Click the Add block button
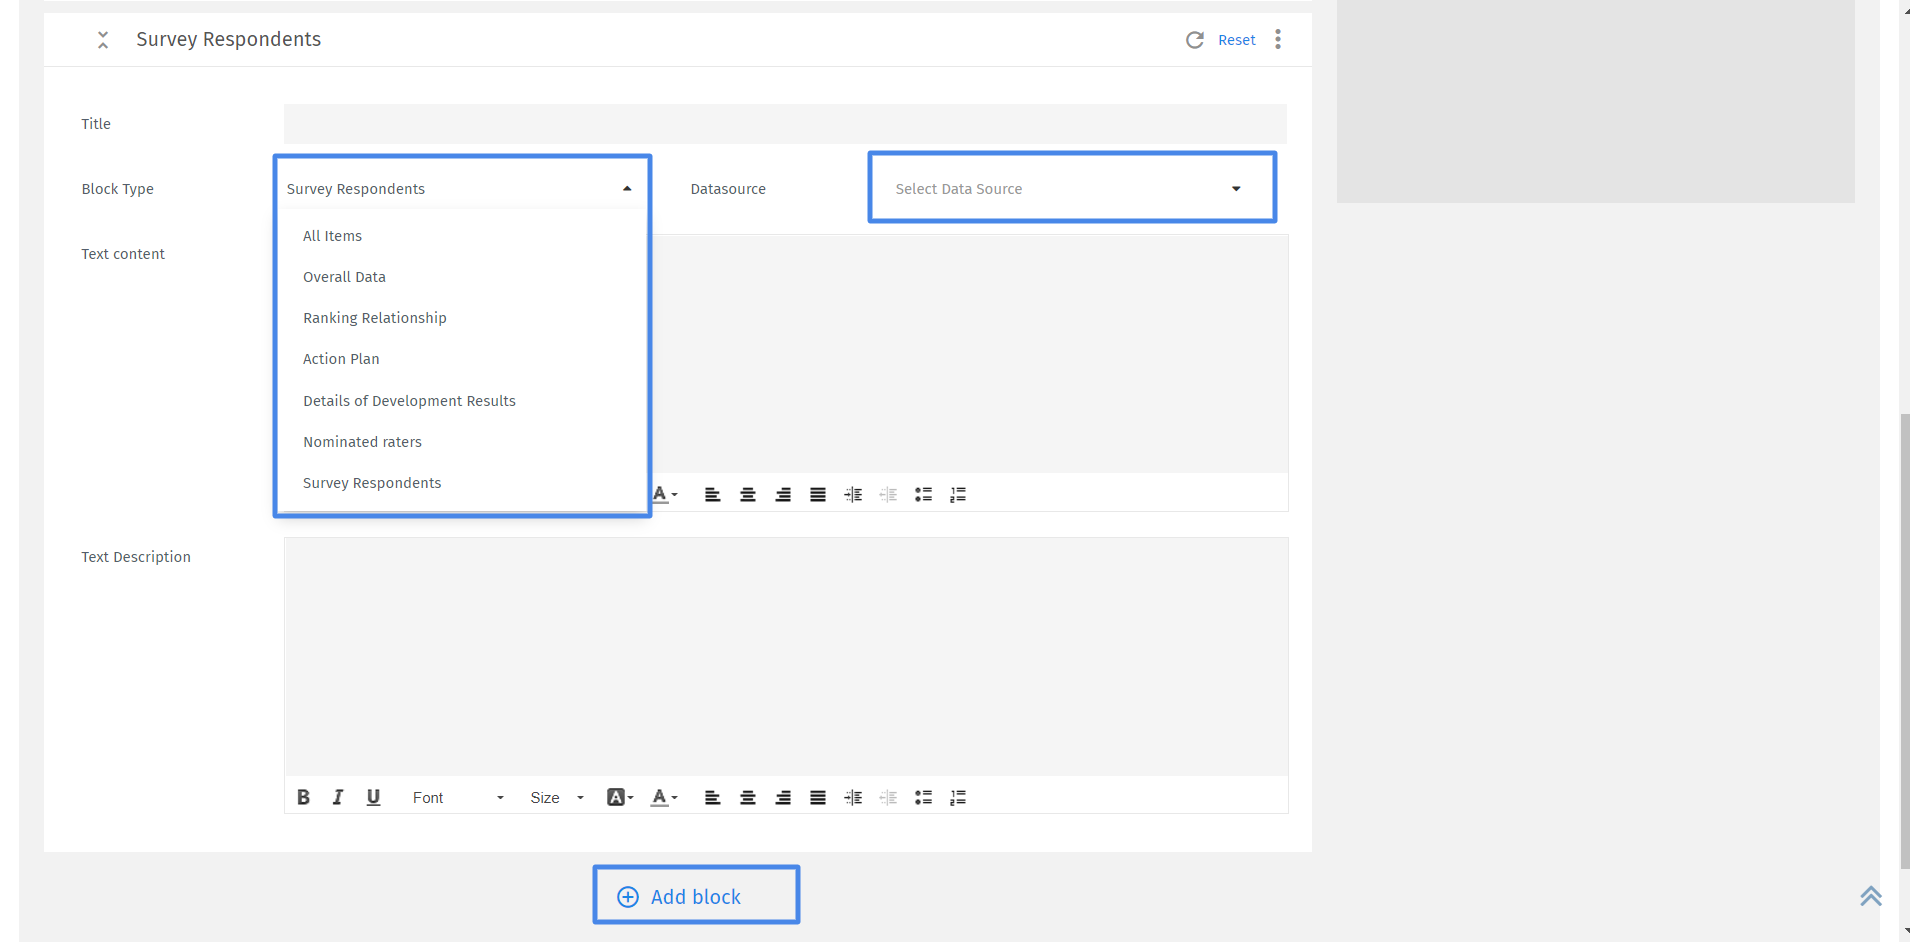Screen dimensions: 1910x942 (x=695, y=895)
